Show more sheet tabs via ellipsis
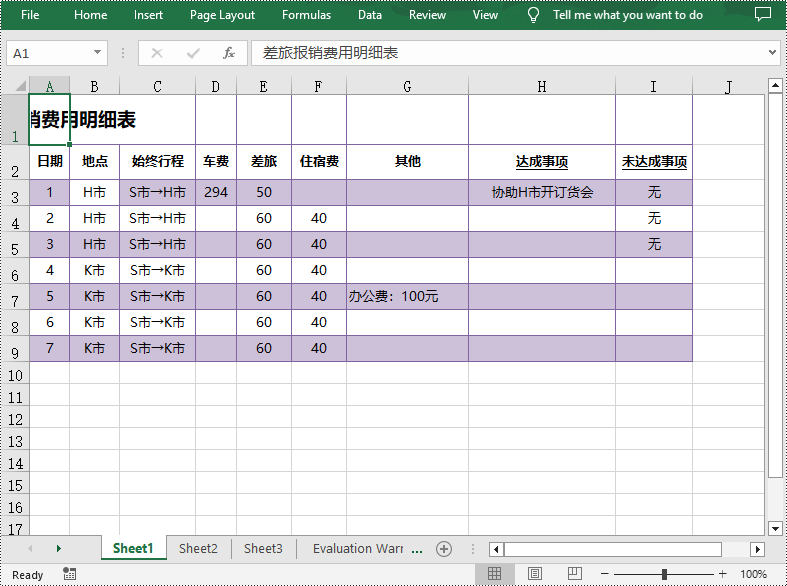 click(417, 550)
